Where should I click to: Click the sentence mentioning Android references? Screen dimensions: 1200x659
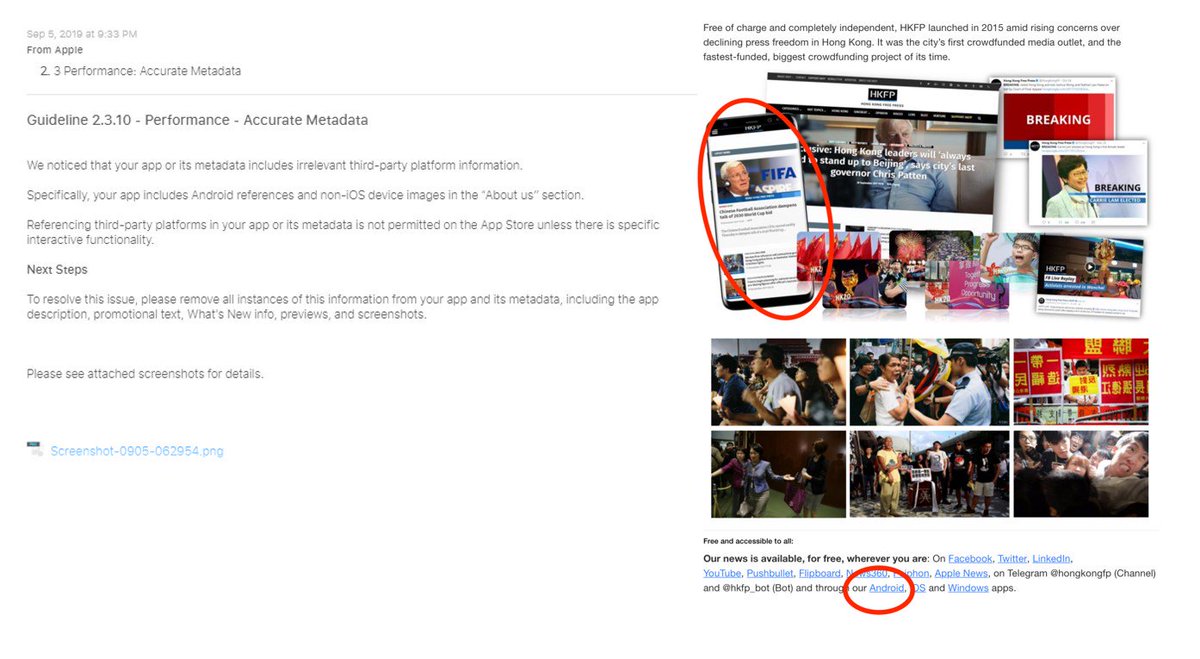tap(305, 195)
